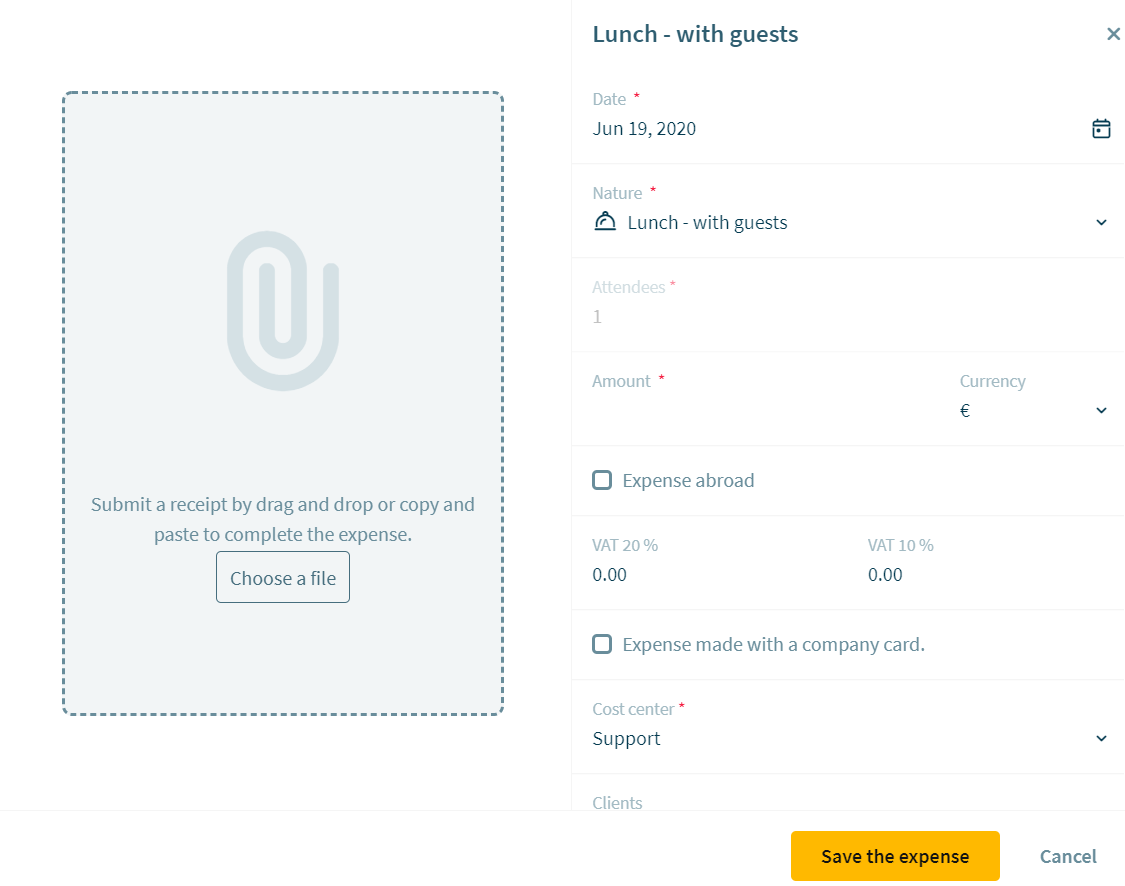Tick the Expense abroad checkbox

tap(602, 480)
